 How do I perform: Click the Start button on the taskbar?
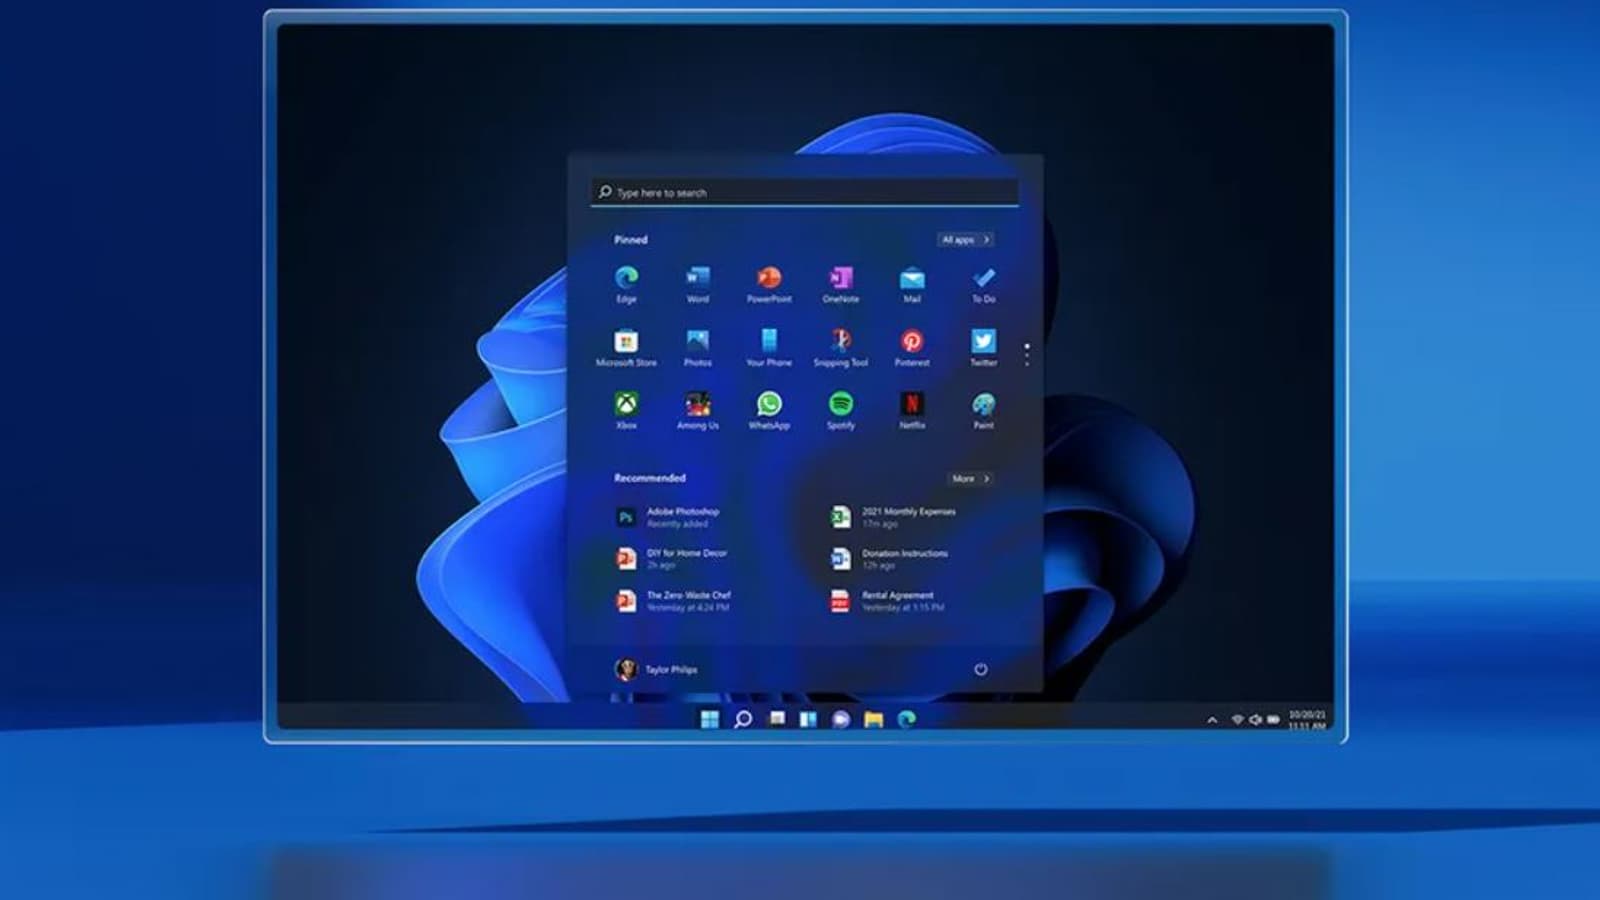tap(710, 719)
